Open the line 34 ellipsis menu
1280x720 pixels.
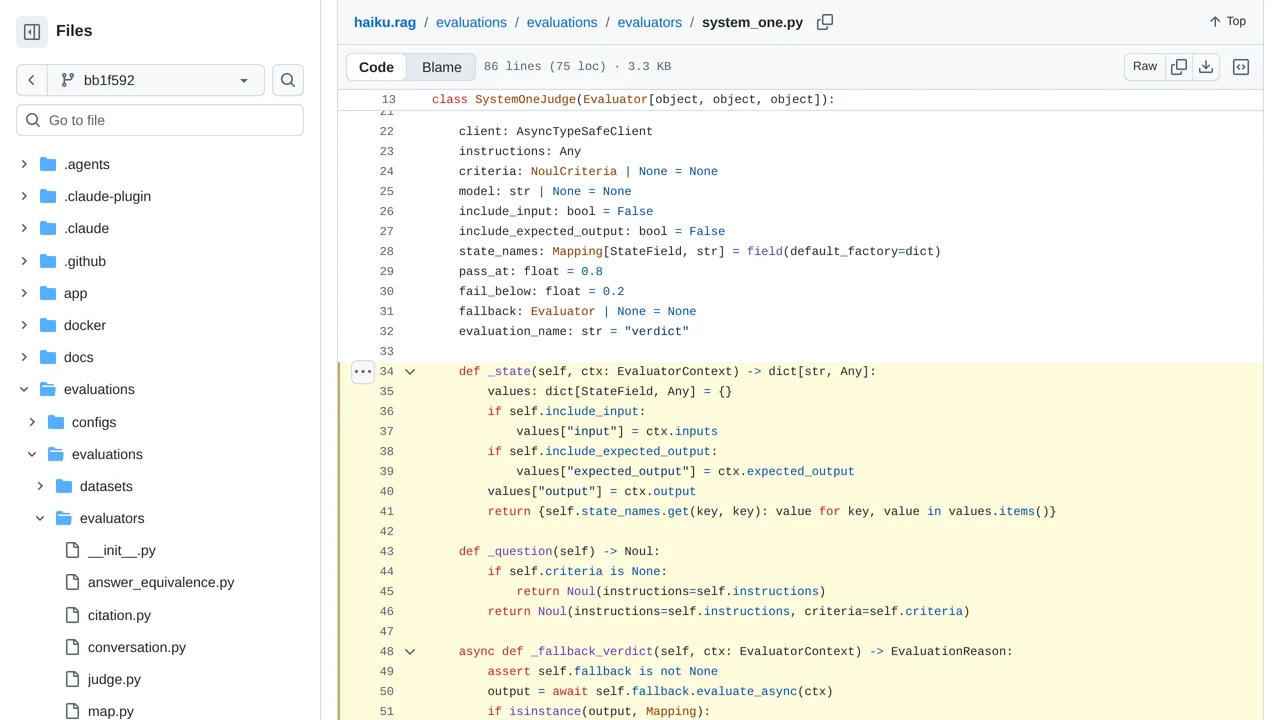(363, 371)
